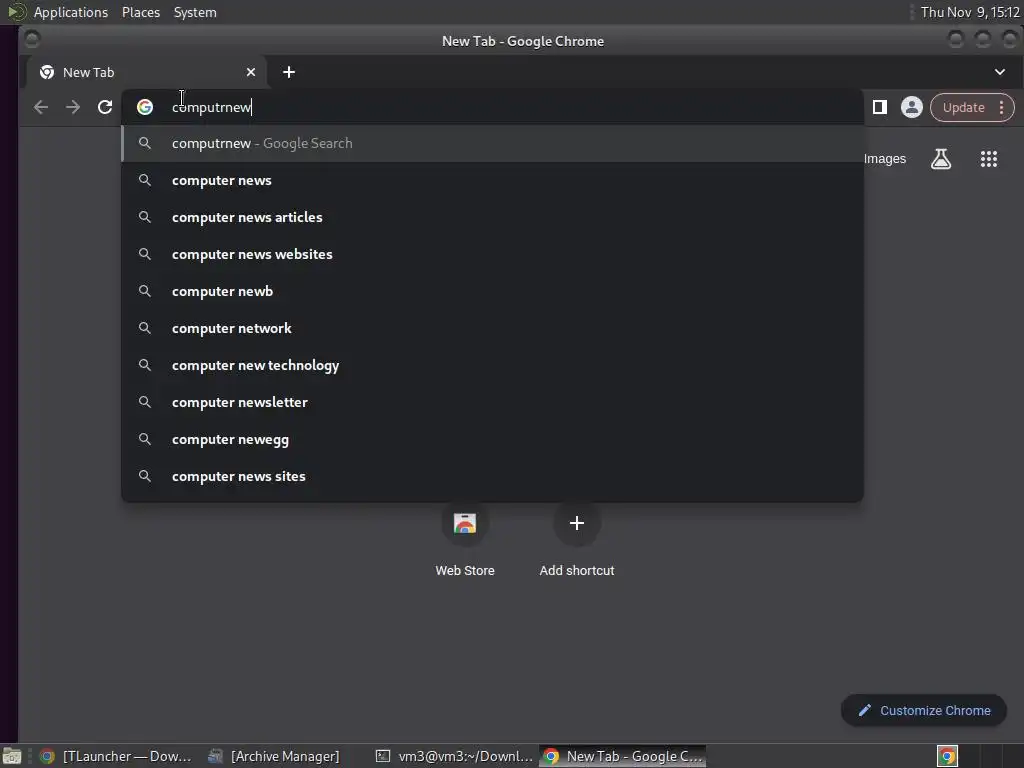
Task: Open the Google apps grid
Action: click(x=989, y=159)
